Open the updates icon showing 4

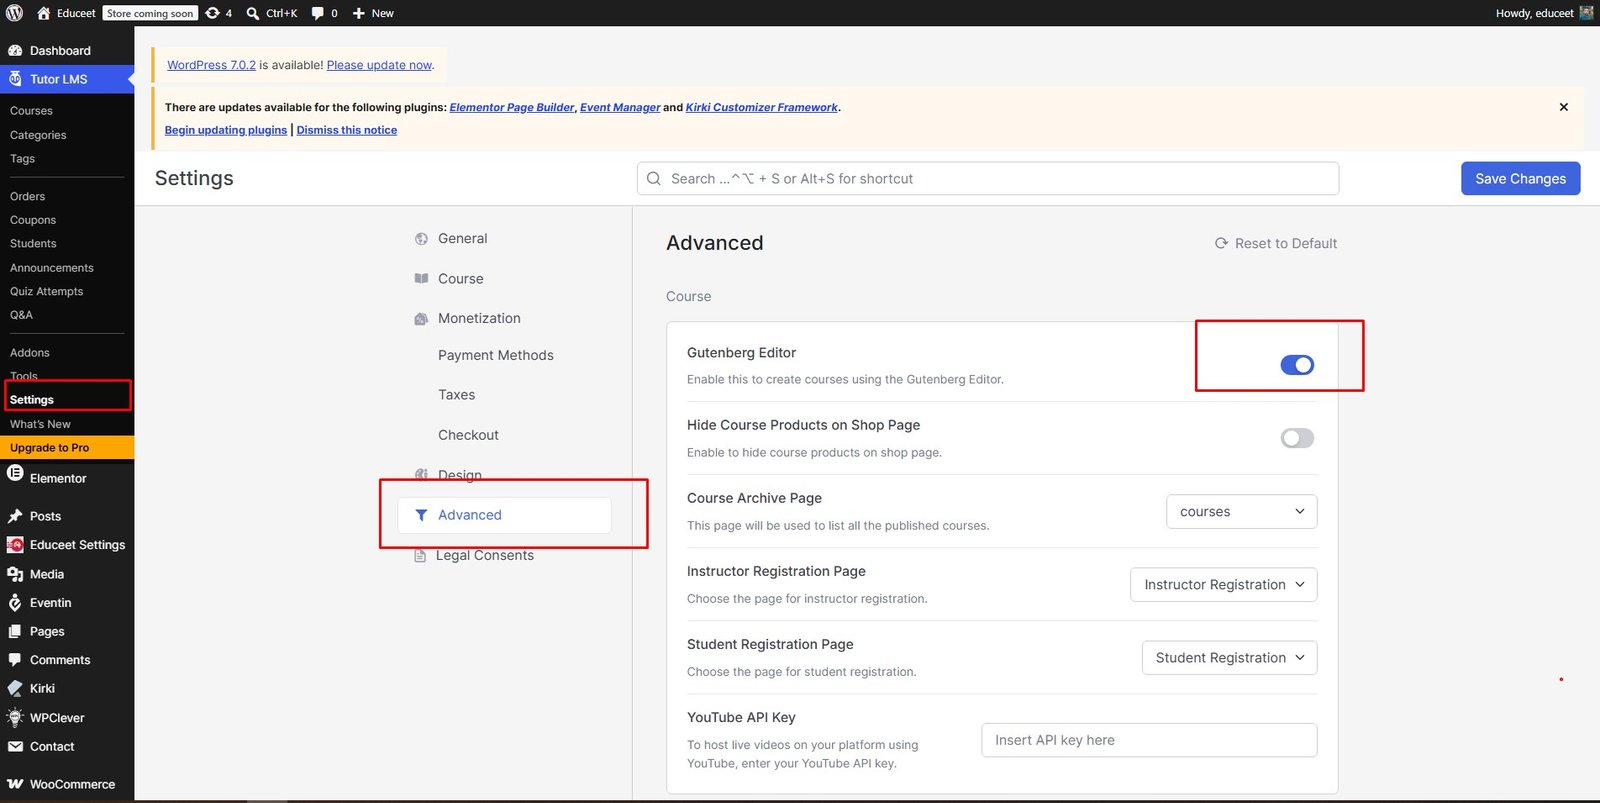212,13
